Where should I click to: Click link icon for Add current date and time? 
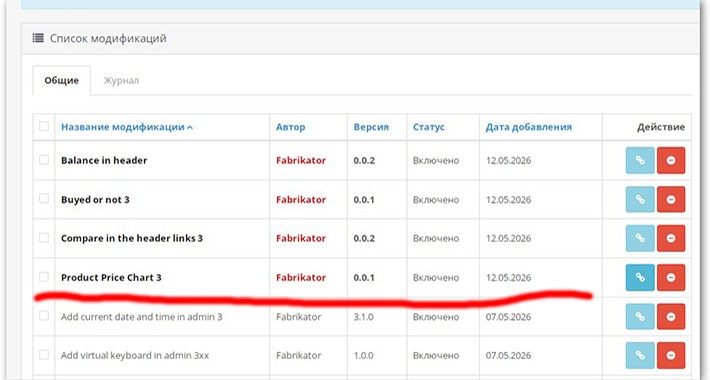pyautogui.click(x=640, y=317)
